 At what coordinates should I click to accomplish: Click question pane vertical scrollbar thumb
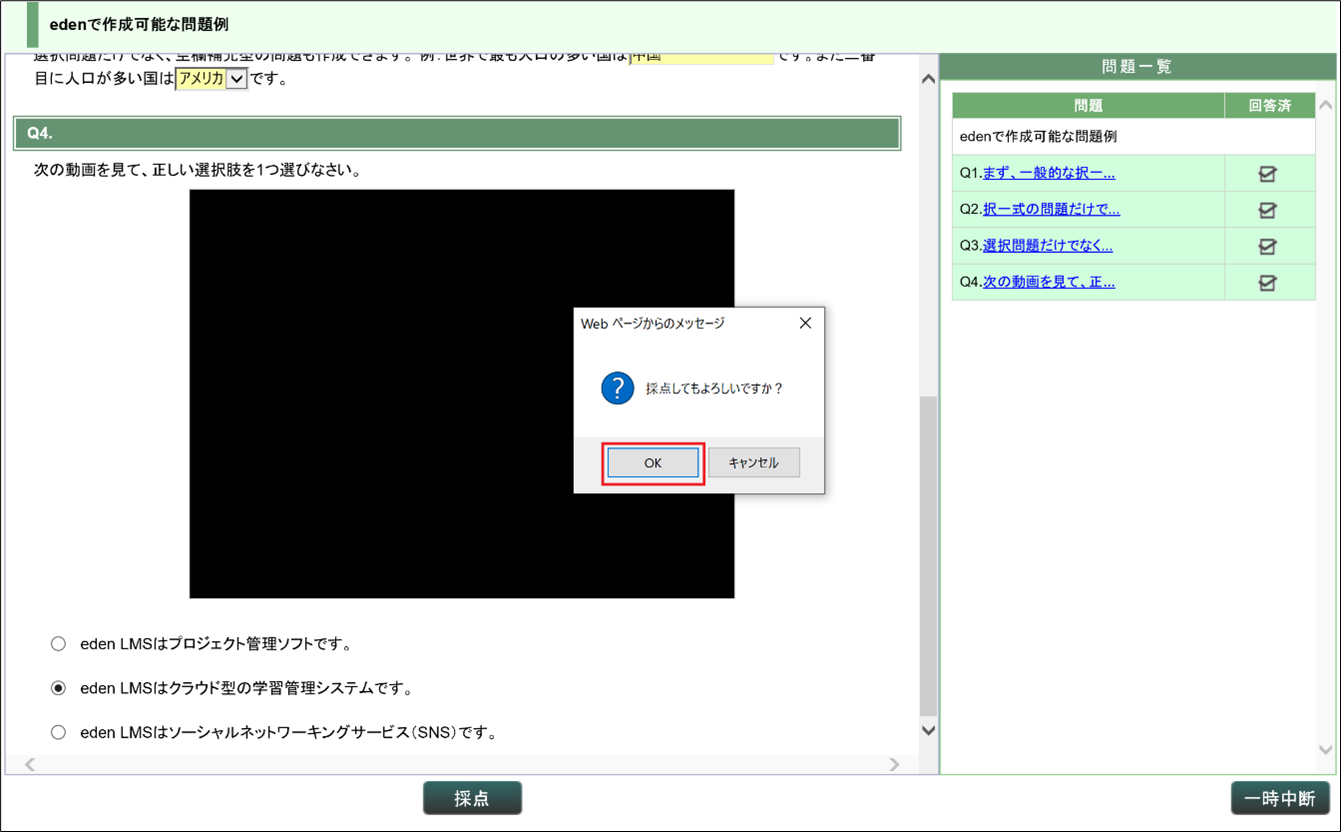point(928,556)
